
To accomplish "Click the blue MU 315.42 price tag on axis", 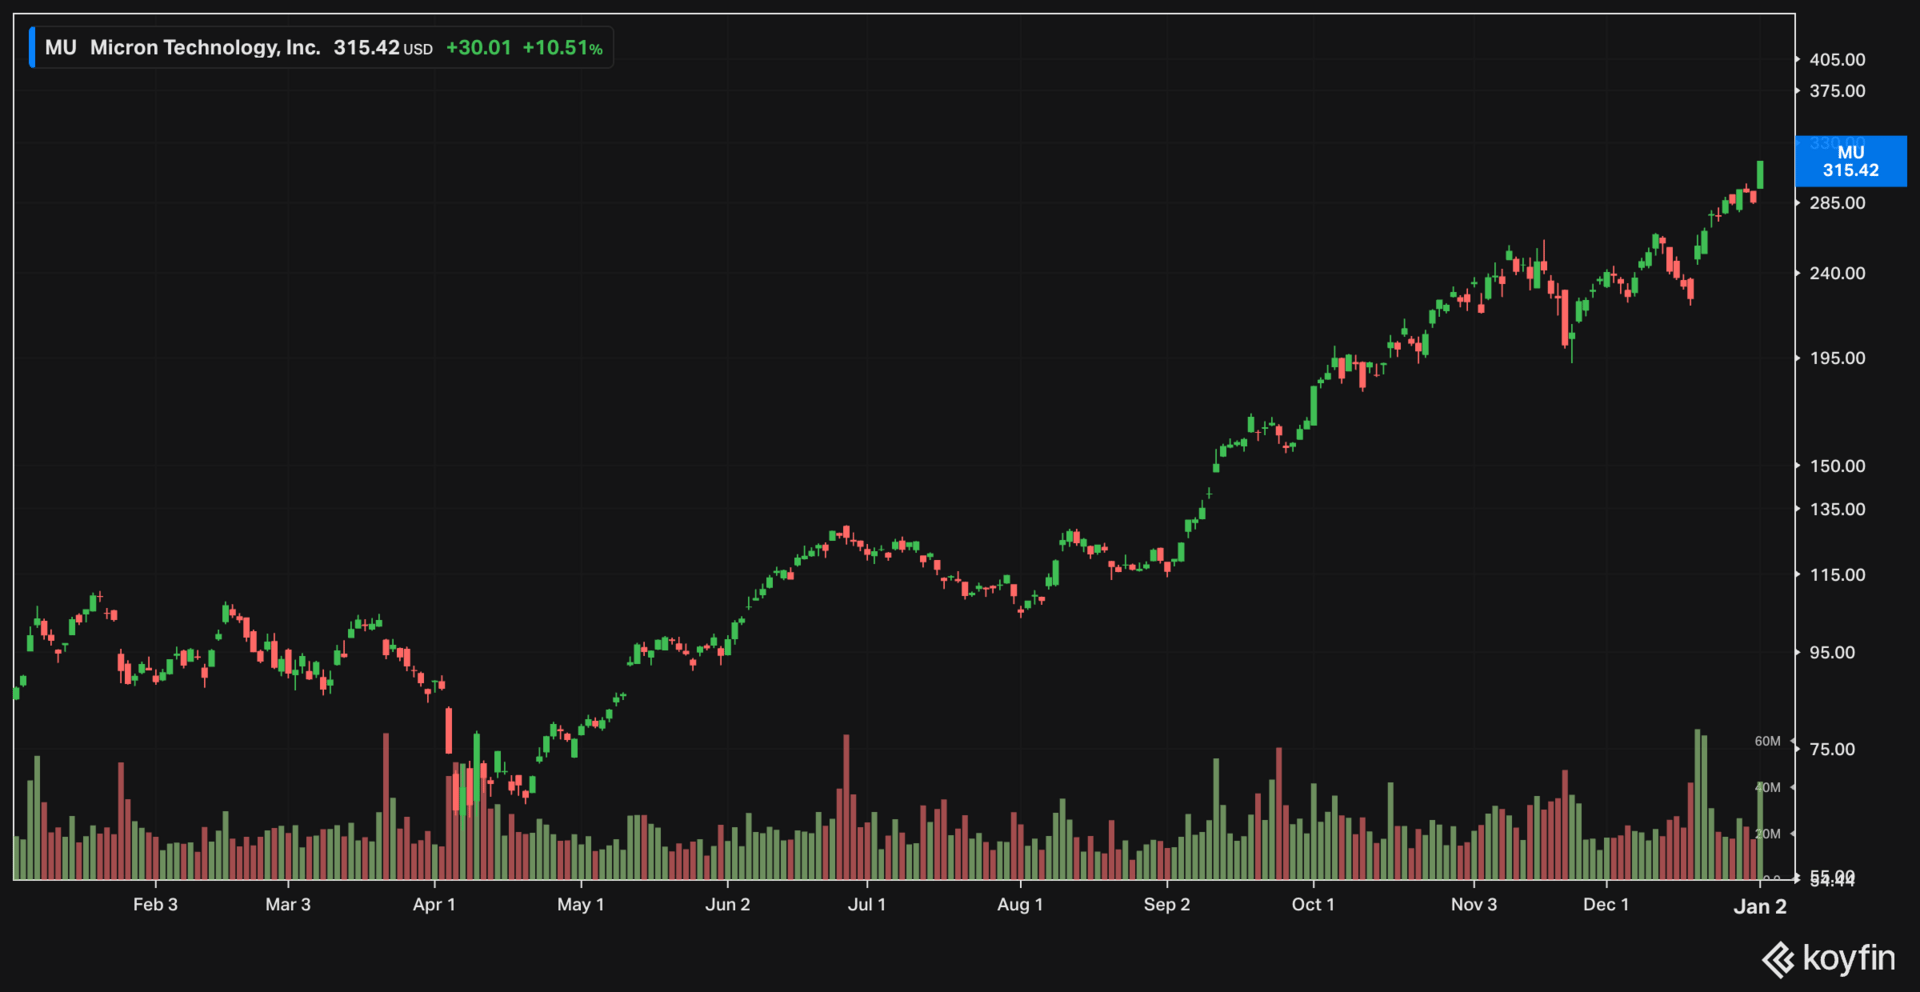I will pyautogui.click(x=1851, y=161).
